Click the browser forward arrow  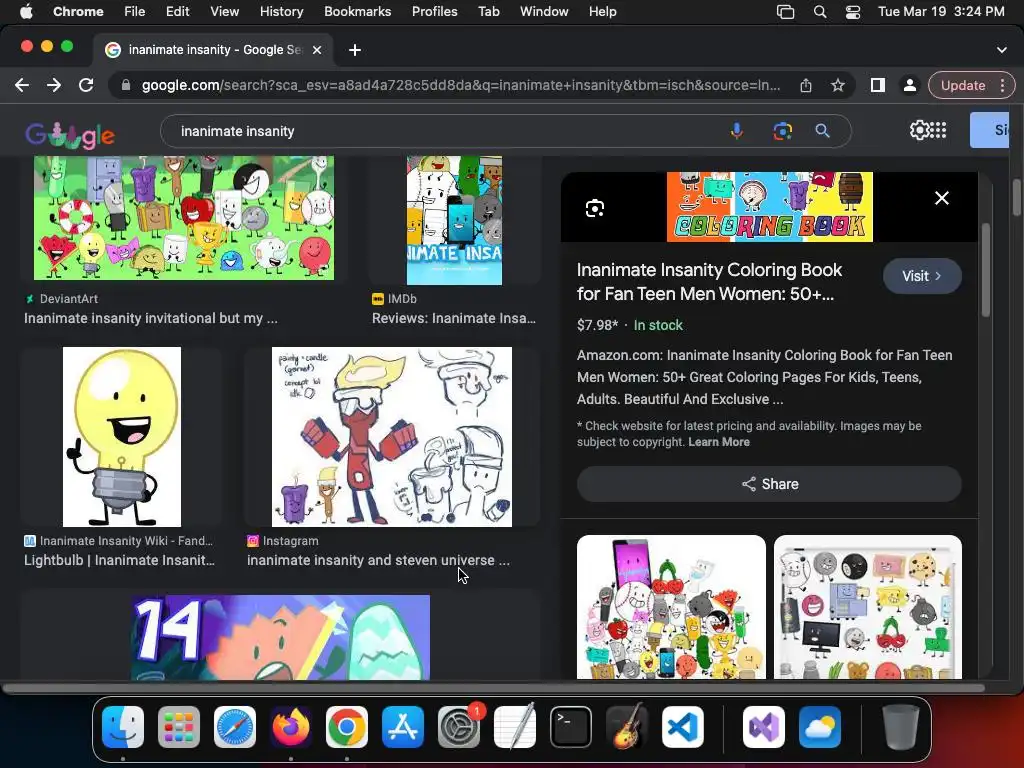tap(54, 85)
